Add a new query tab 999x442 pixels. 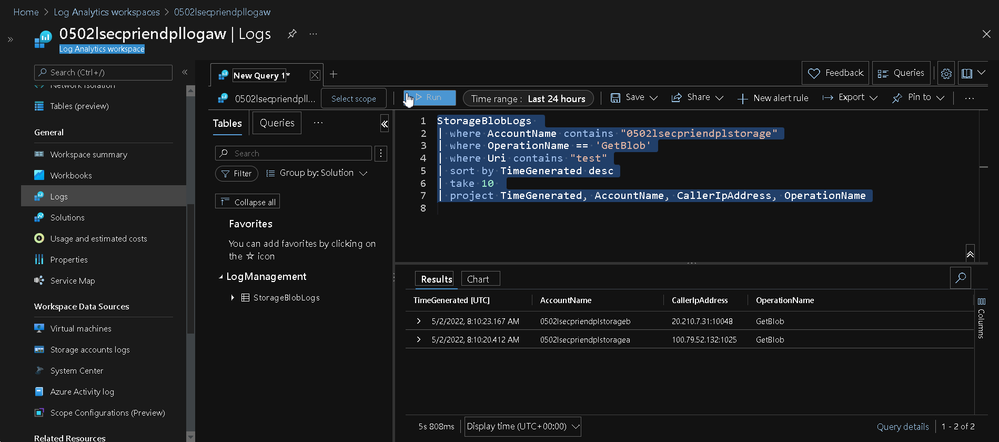click(333, 75)
